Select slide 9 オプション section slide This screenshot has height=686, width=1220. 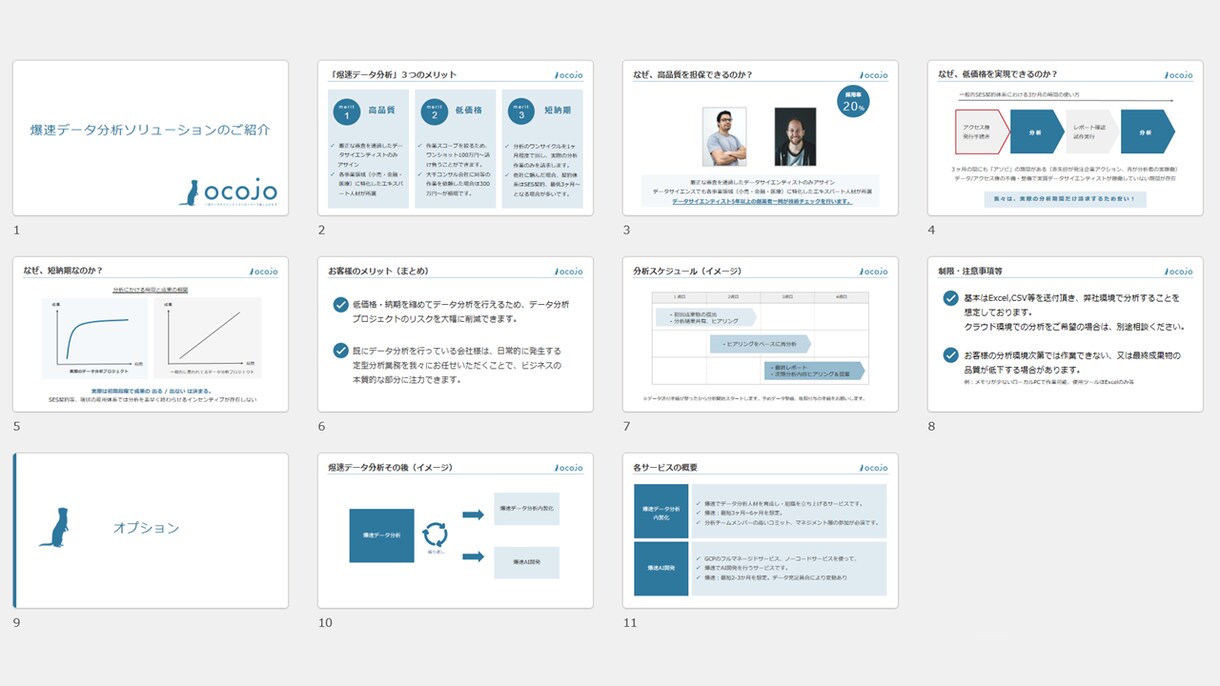[150, 530]
